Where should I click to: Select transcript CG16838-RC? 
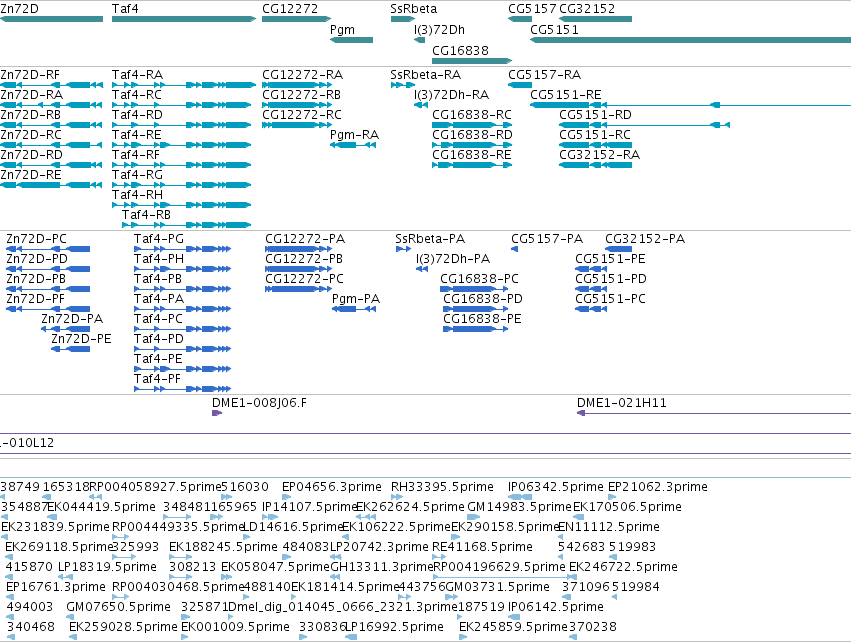472,115
